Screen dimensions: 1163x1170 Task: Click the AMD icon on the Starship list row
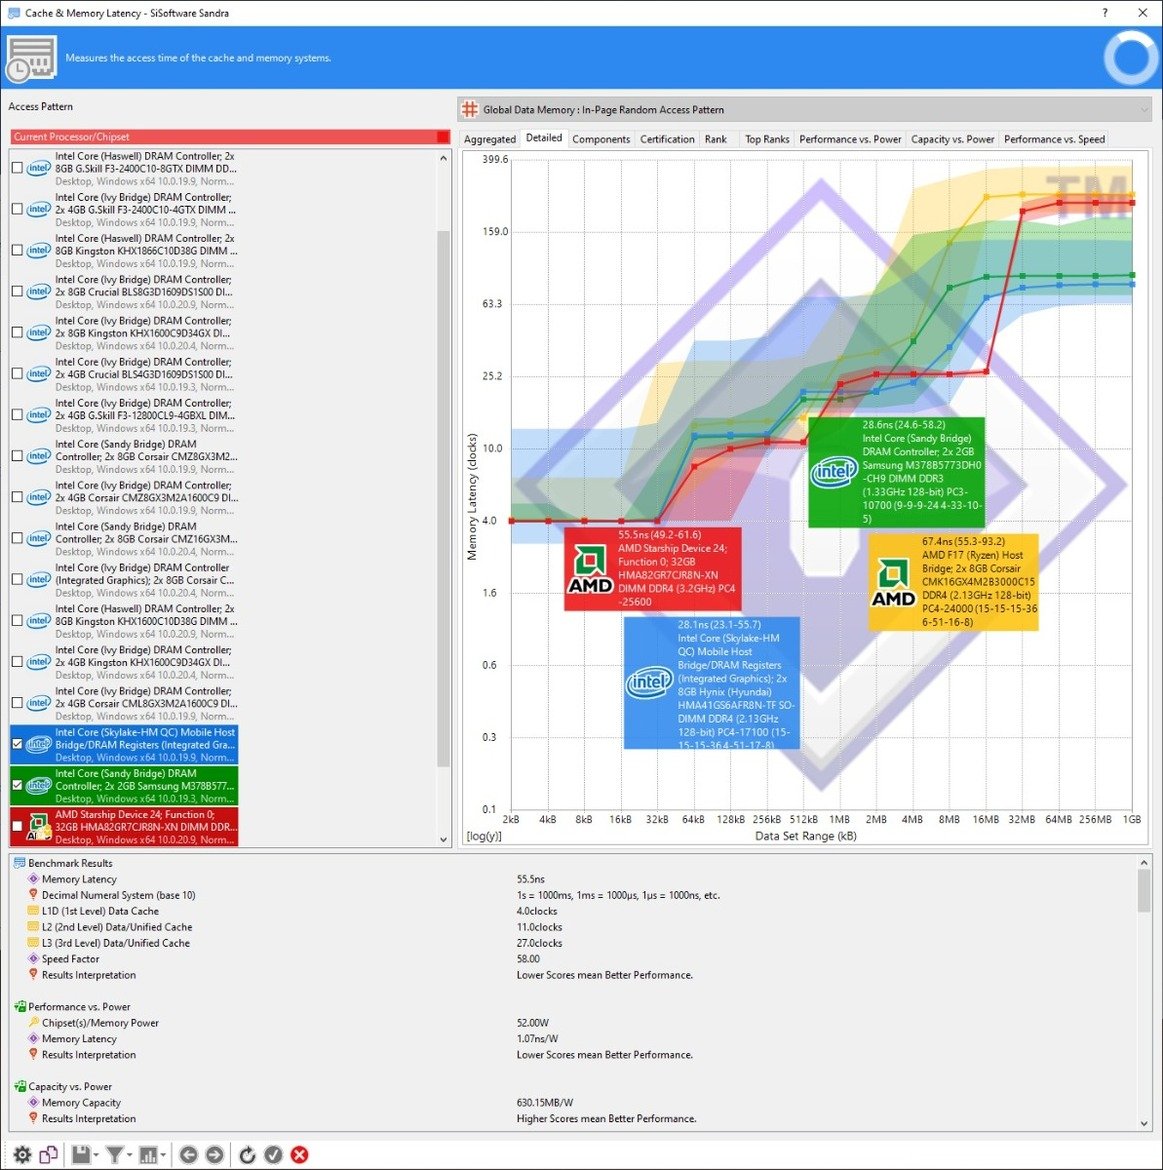[38, 827]
